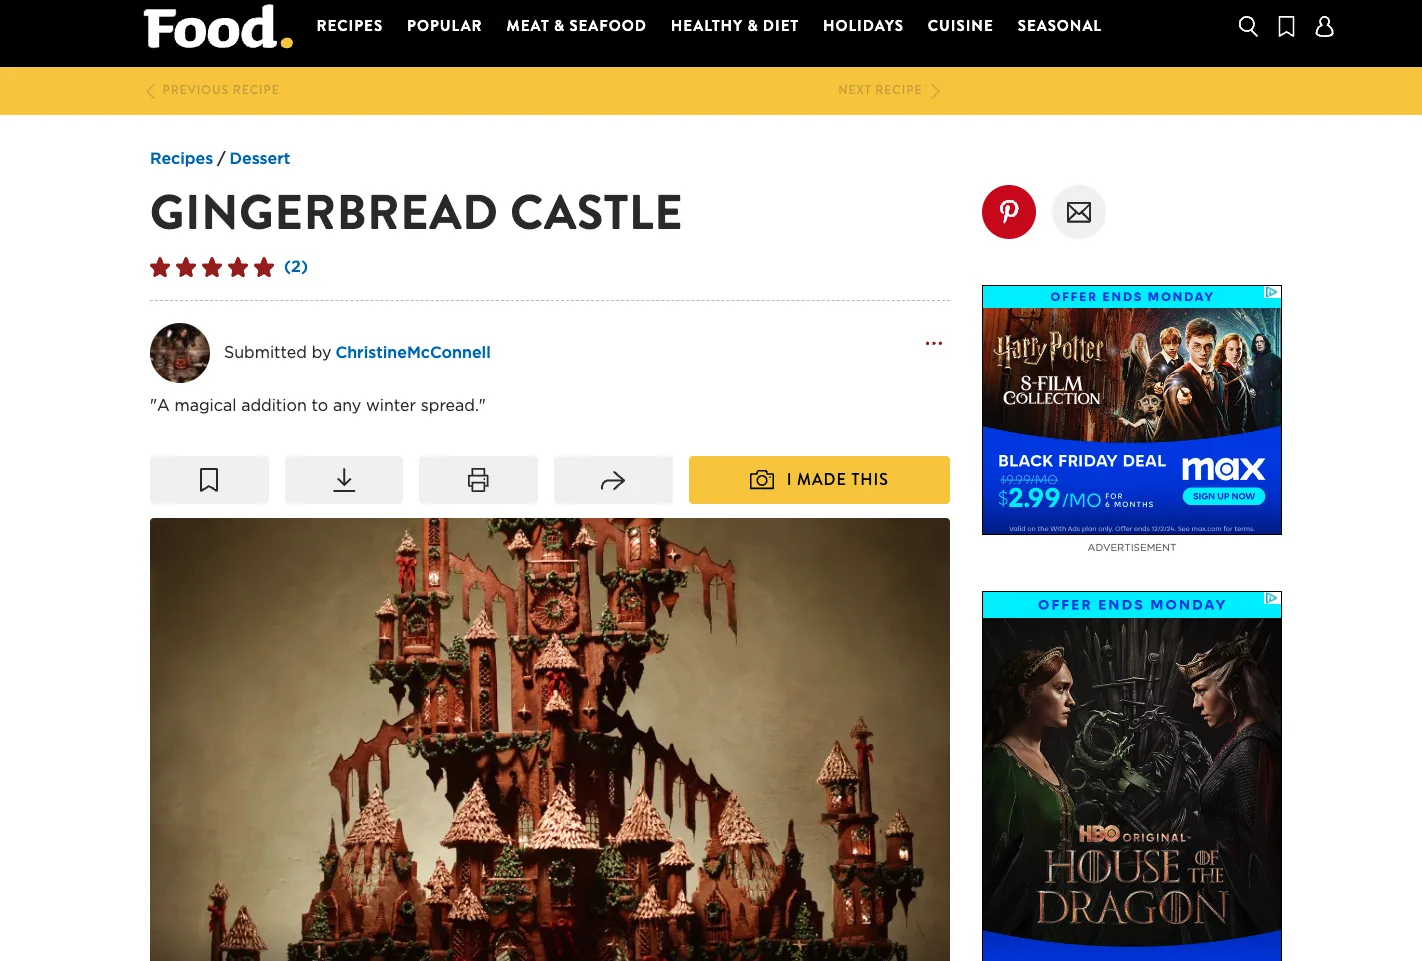The width and height of the screenshot is (1422, 961).
Task: Save recipe with the bookmark button
Action: point(209,480)
